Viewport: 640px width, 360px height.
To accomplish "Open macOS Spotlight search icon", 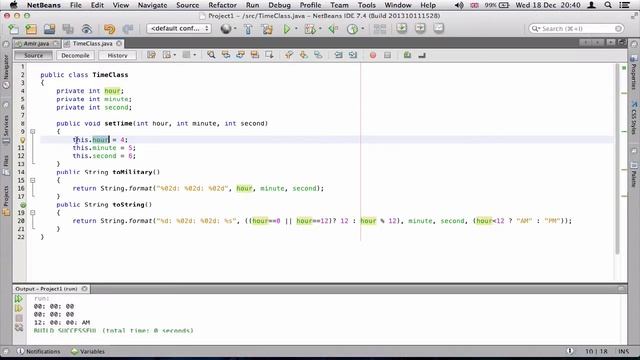I will [x=608, y=5].
